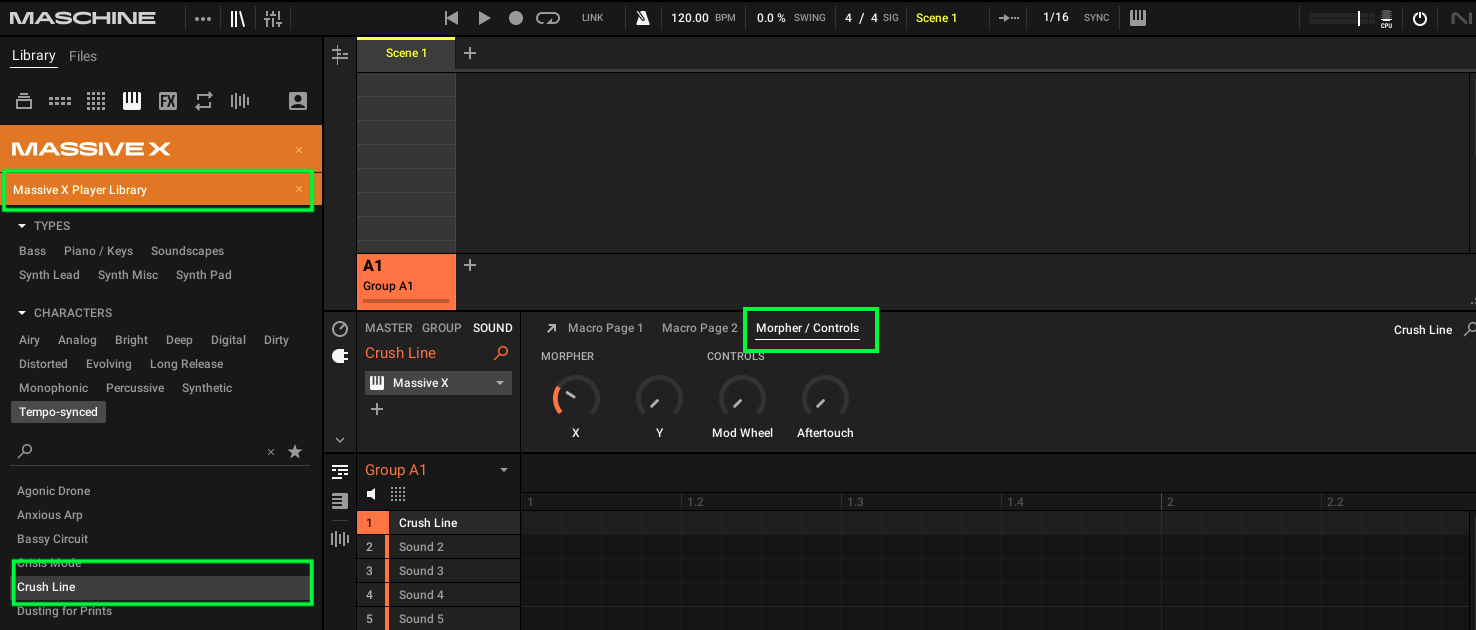
Task: Select the FX browser type icon
Action: point(168,101)
